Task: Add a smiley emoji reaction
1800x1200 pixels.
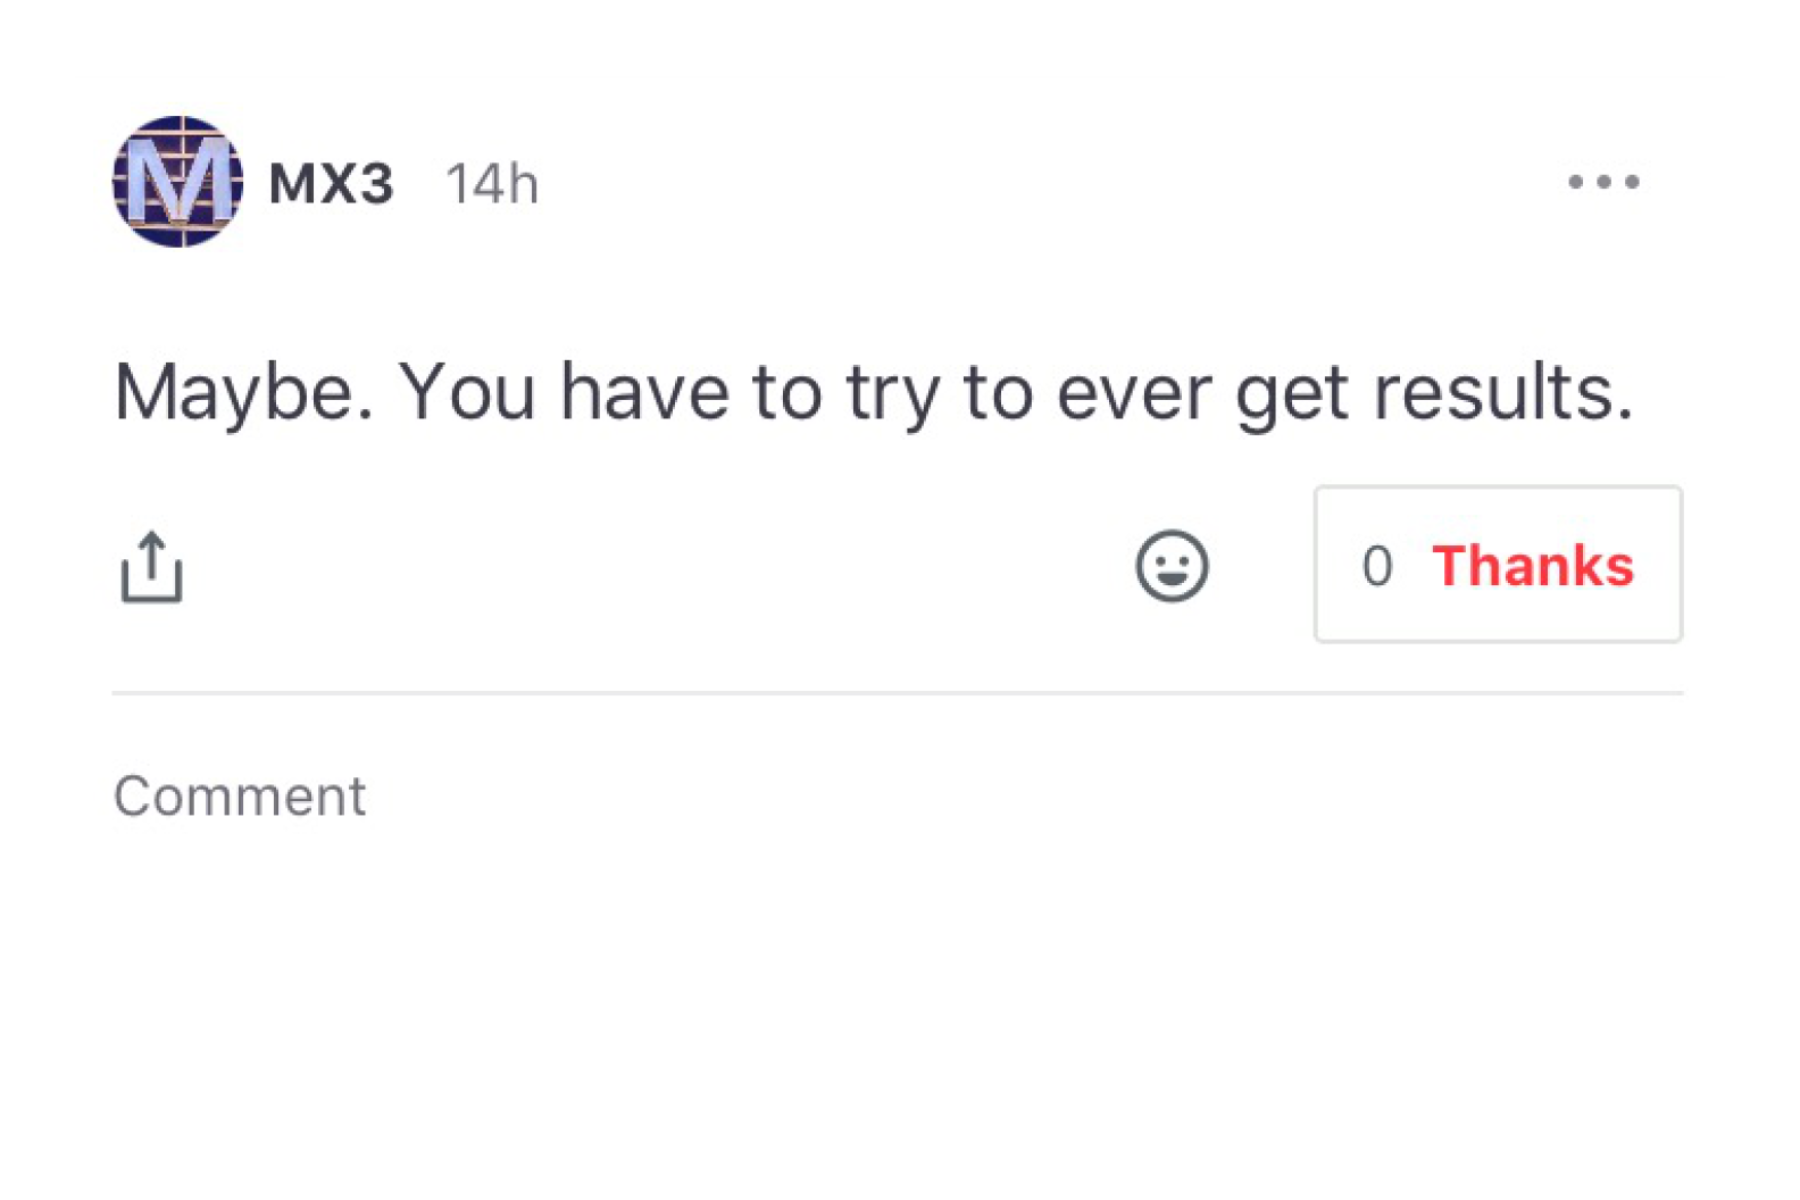Action: click(1171, 566)
